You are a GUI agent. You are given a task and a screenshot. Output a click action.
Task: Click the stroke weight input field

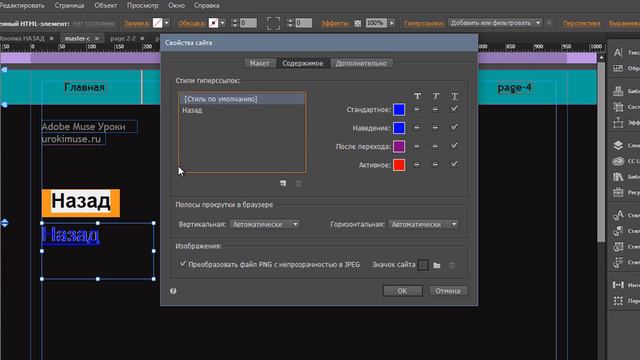[x=248, y=23]
